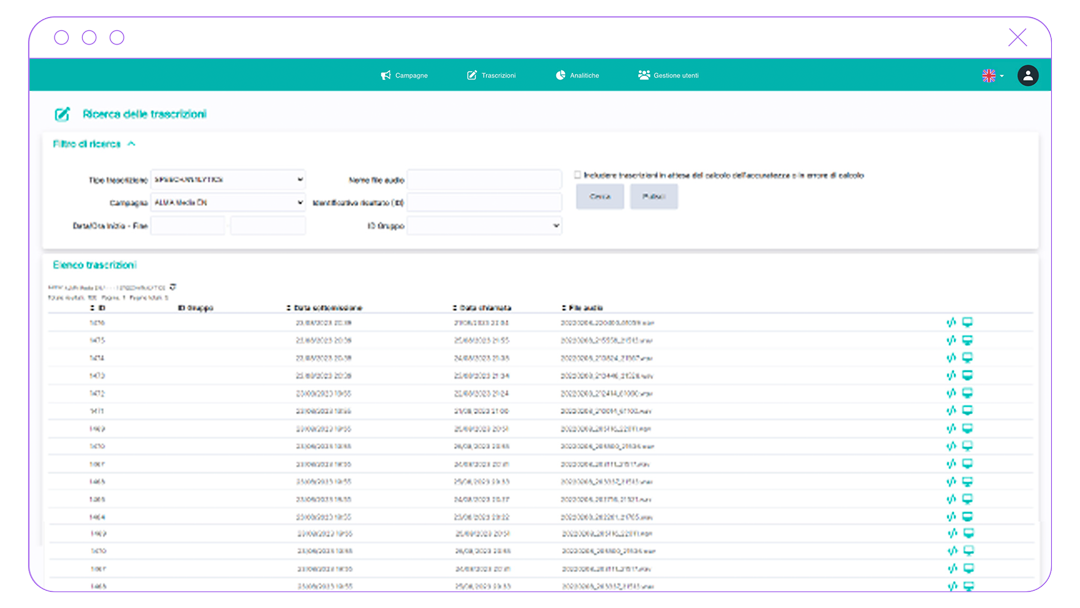This screenshot has width=1080, height=608.
Task: Click monitor icon for transcription row 1475
Action: 967,340
